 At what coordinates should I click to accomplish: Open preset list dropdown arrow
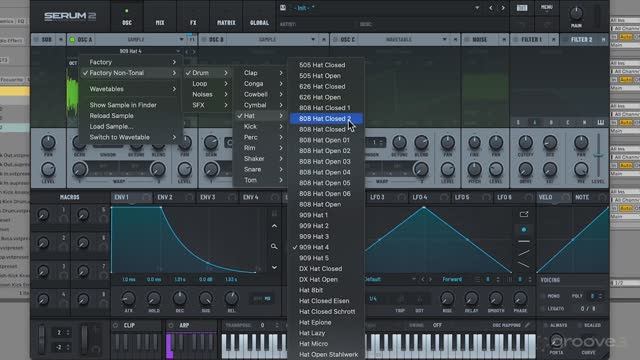pyautogui.click(x=477, y=8)
